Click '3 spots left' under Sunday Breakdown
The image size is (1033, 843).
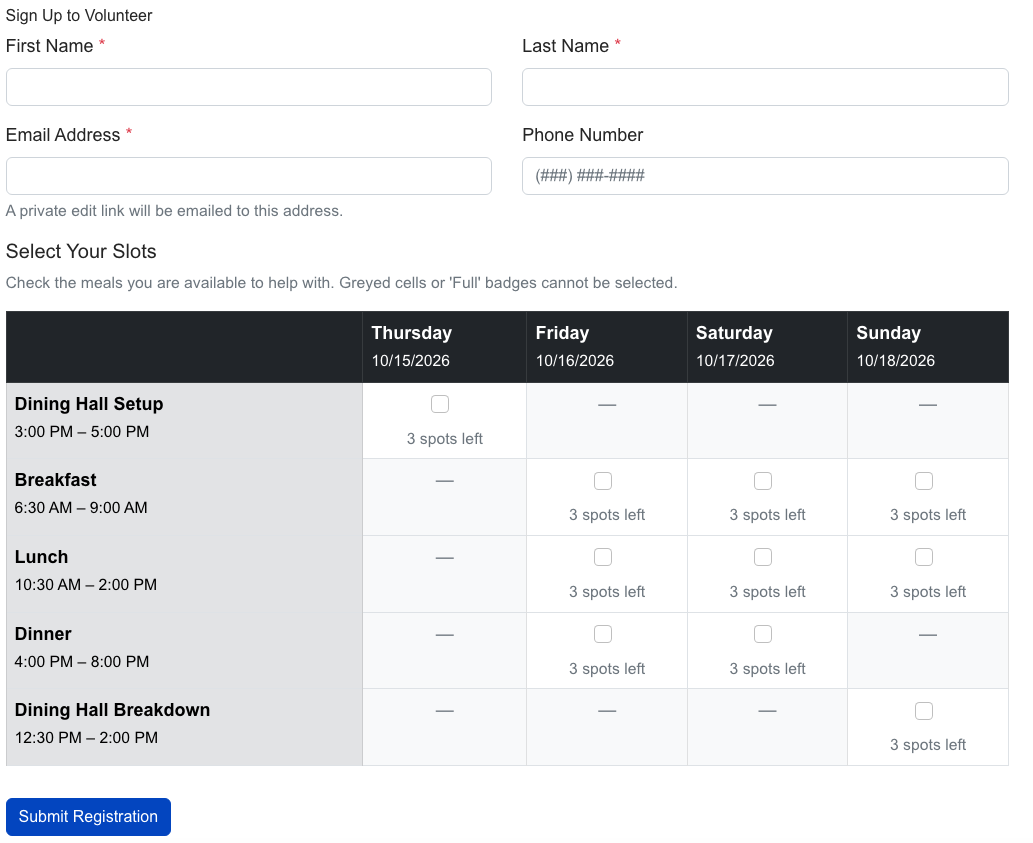coord(928,745)
